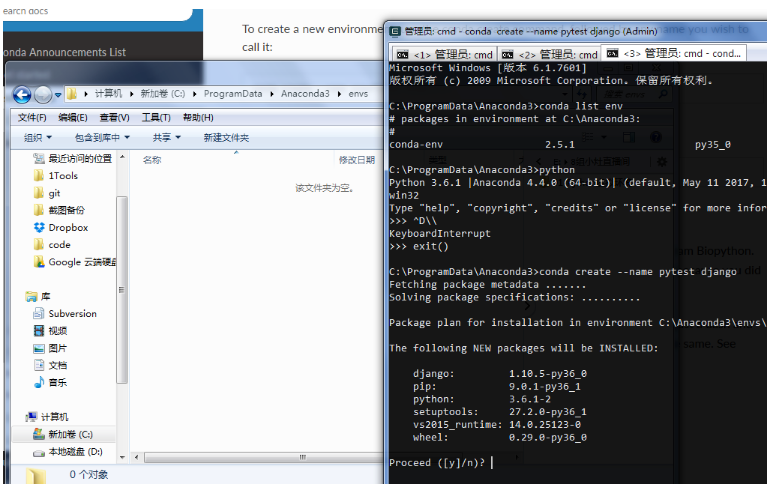
Task: Select 最近访问的位置 in navigation pane
Action: coord(80,158)
